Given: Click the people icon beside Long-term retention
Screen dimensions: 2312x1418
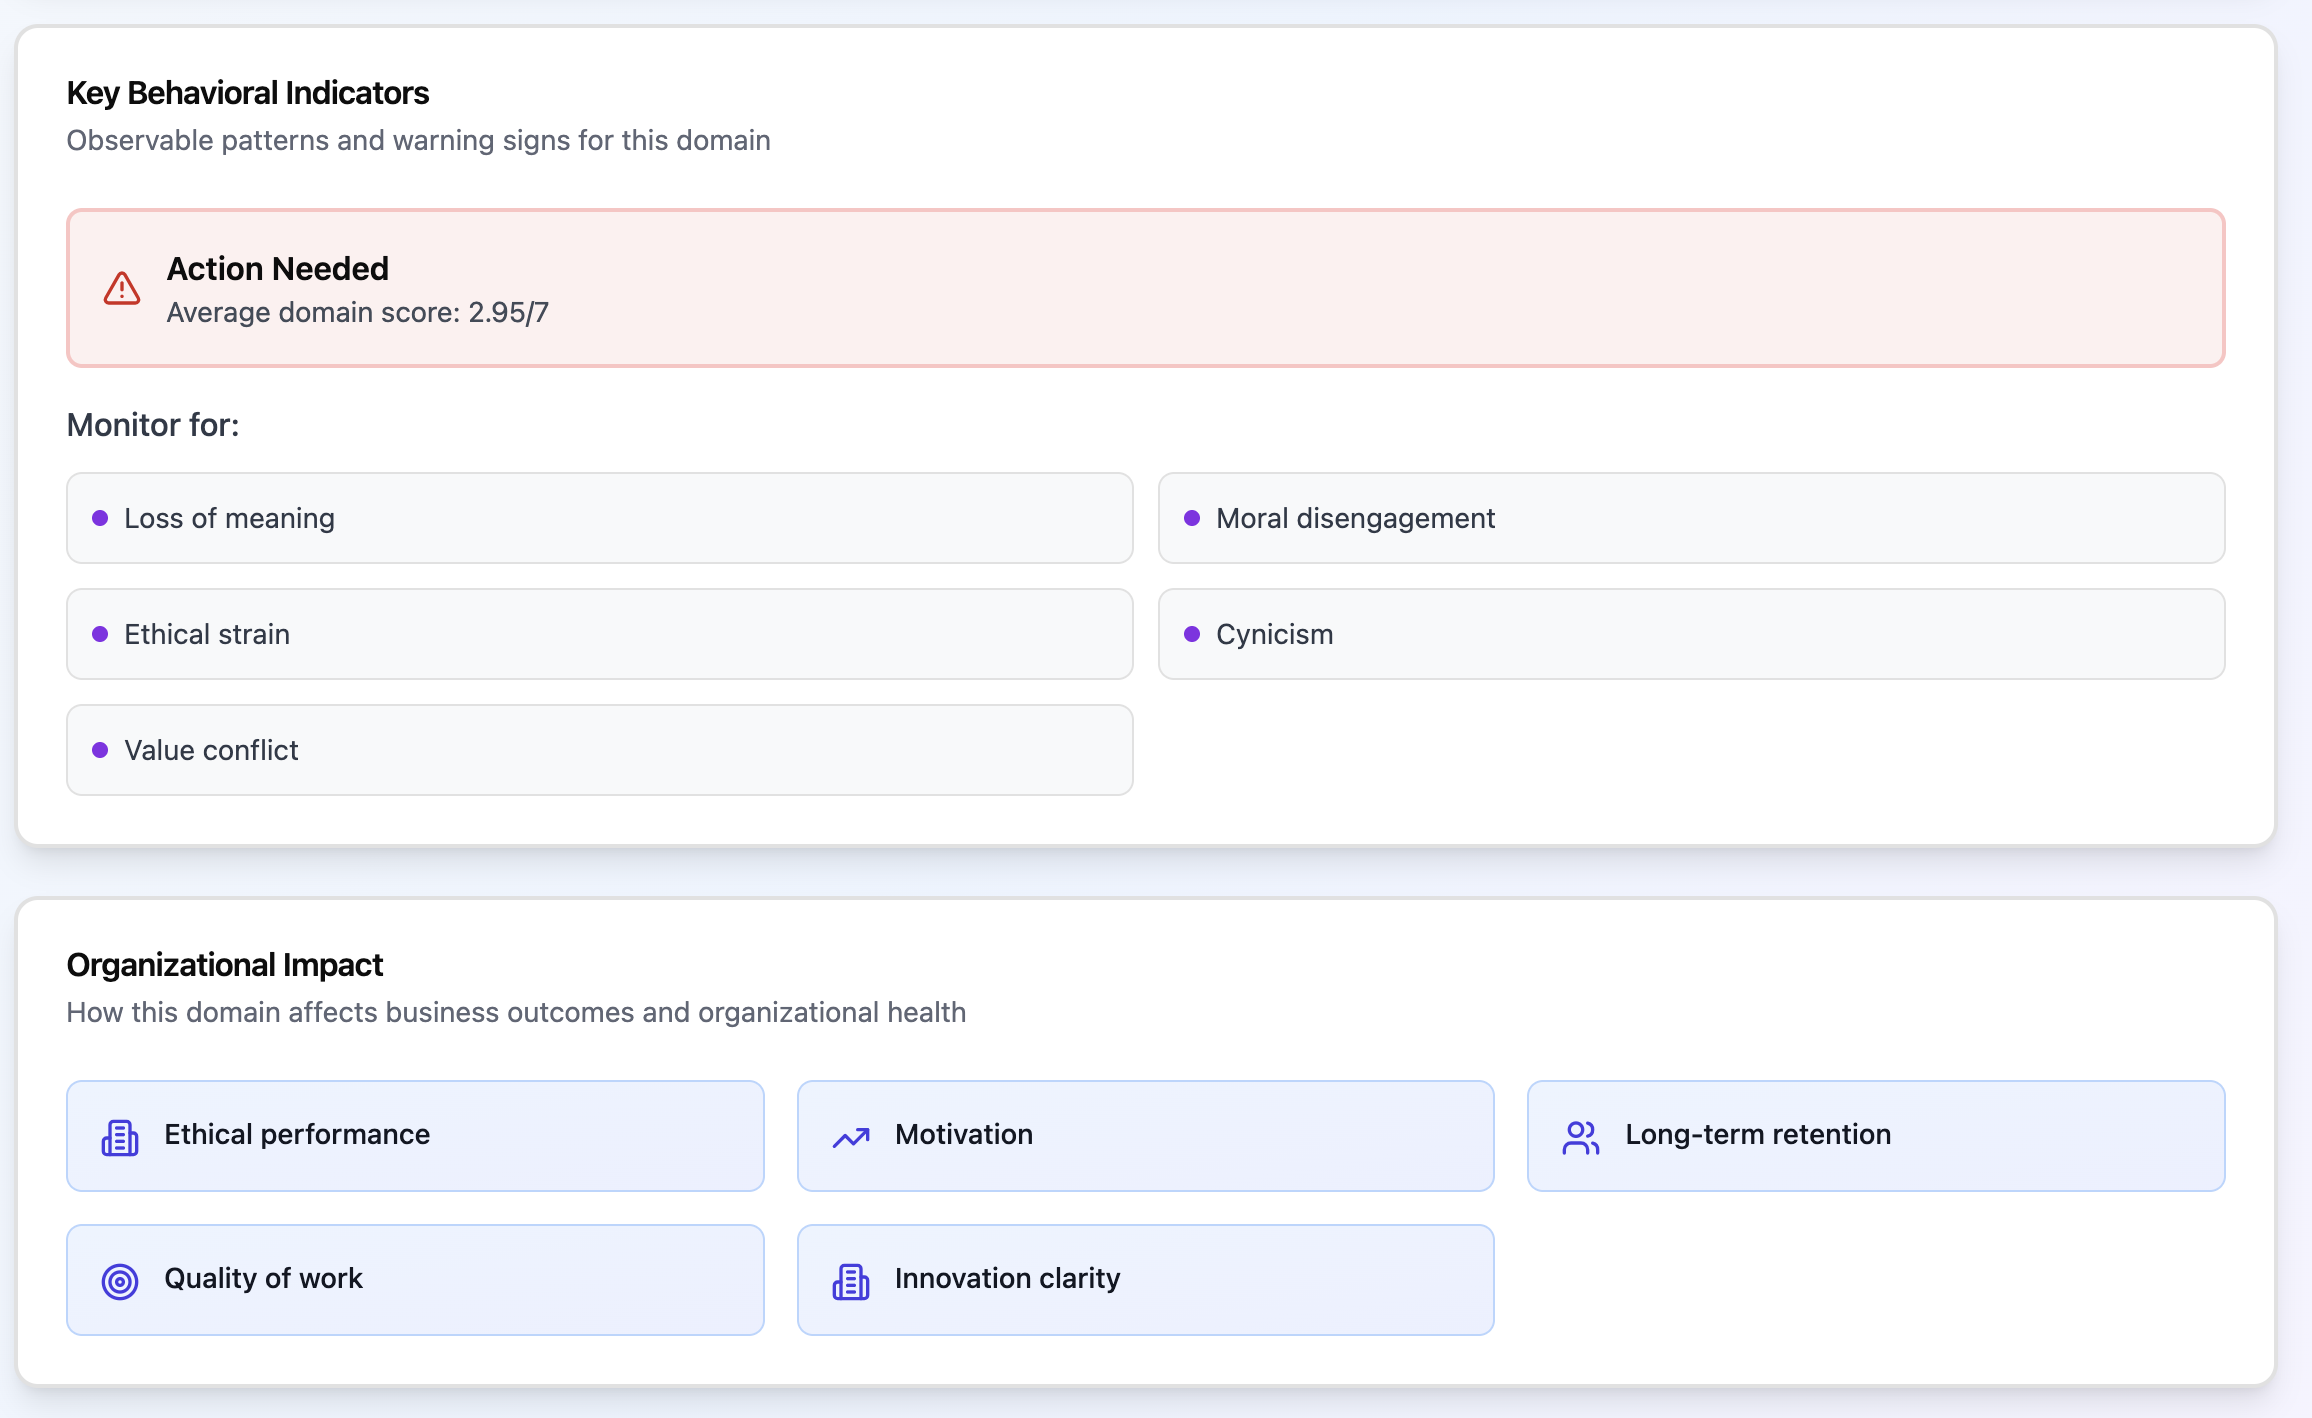Looking at the screenshot, I should click(1581, 1137).
